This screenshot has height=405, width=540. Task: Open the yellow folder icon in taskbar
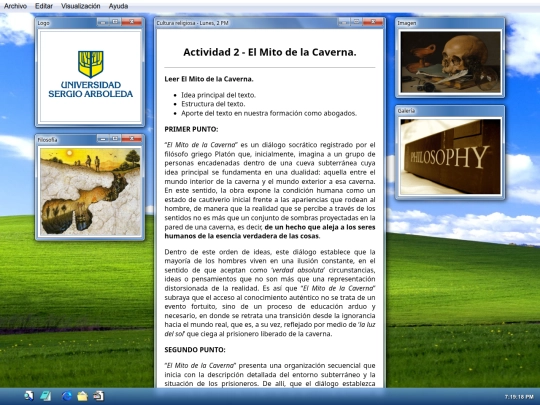[82, 396]
